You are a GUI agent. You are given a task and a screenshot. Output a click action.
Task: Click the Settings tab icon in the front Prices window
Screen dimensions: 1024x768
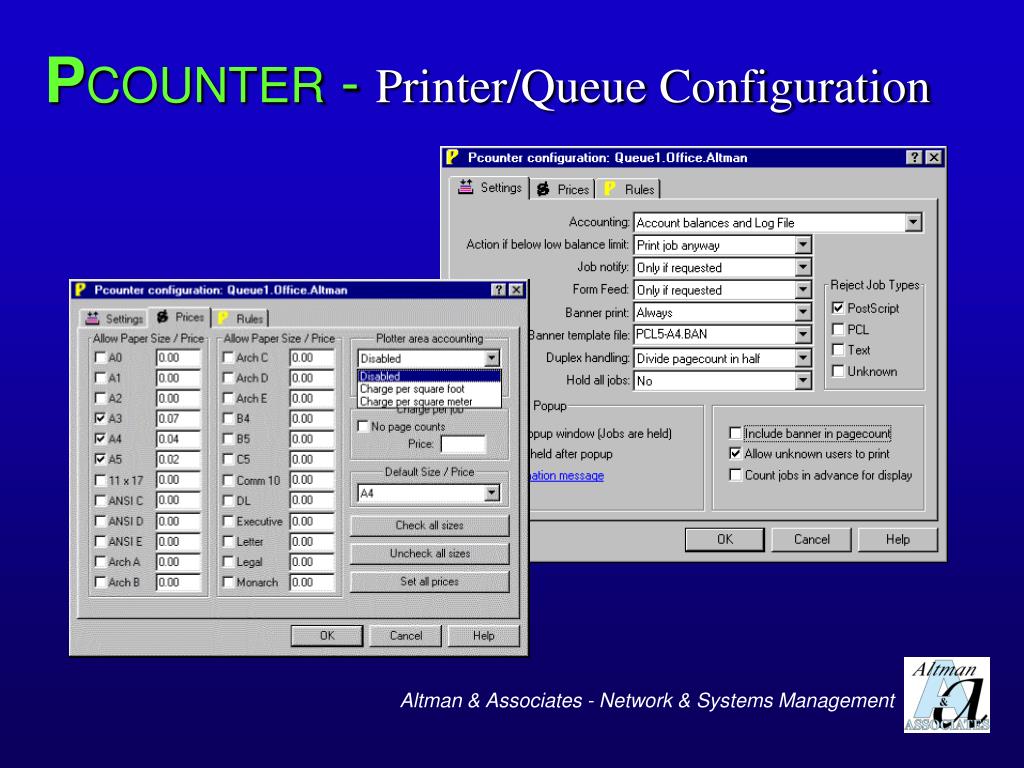[93, 318]
